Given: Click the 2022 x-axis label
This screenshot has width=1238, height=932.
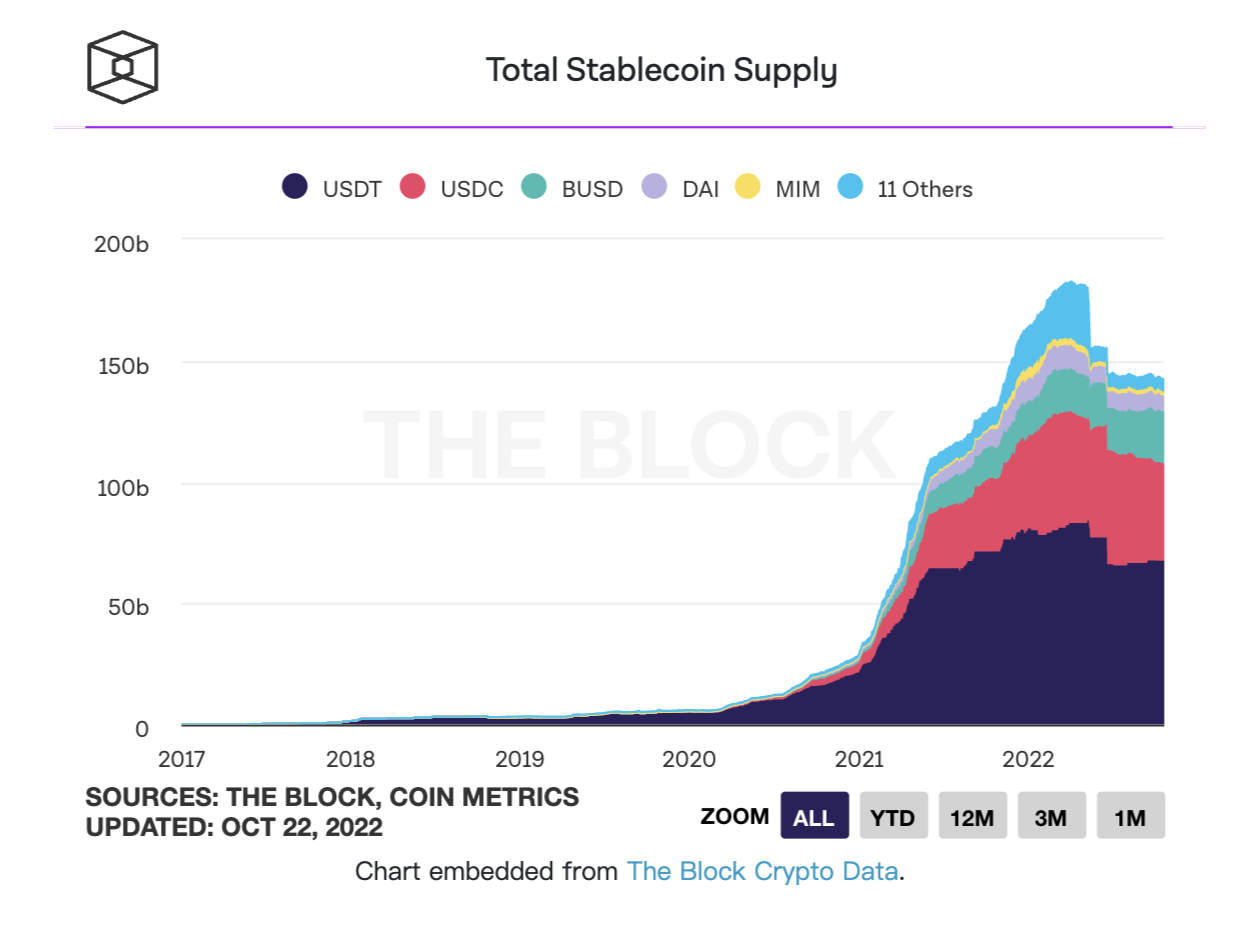Looking at the screenshot, I should click(x=1028, y=758).
